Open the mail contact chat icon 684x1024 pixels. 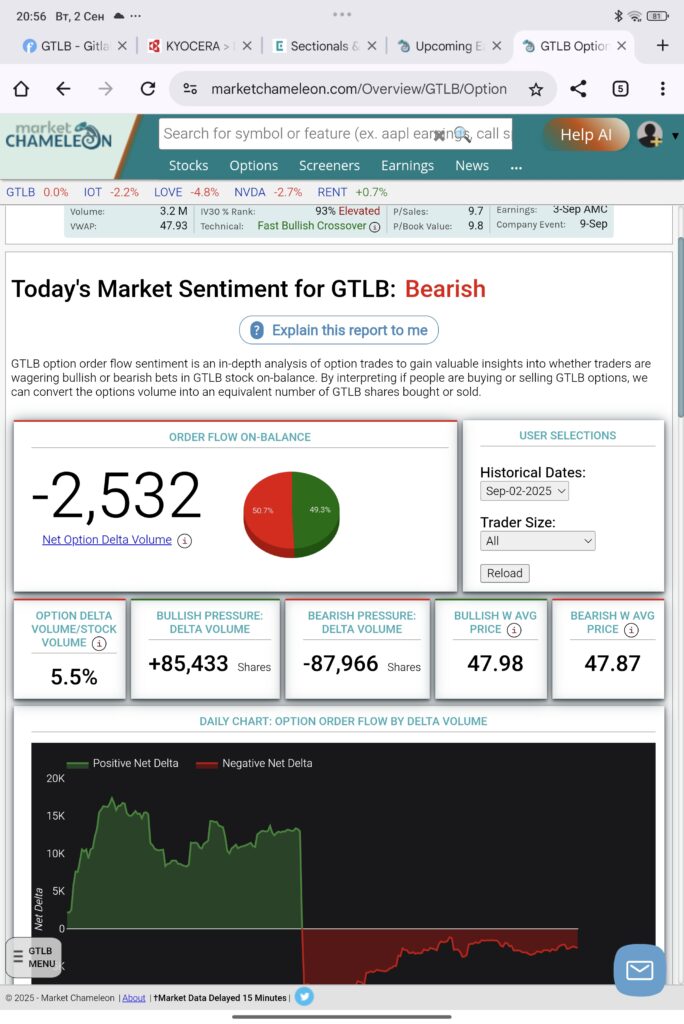pyautogui.click(x=639, y=969)
